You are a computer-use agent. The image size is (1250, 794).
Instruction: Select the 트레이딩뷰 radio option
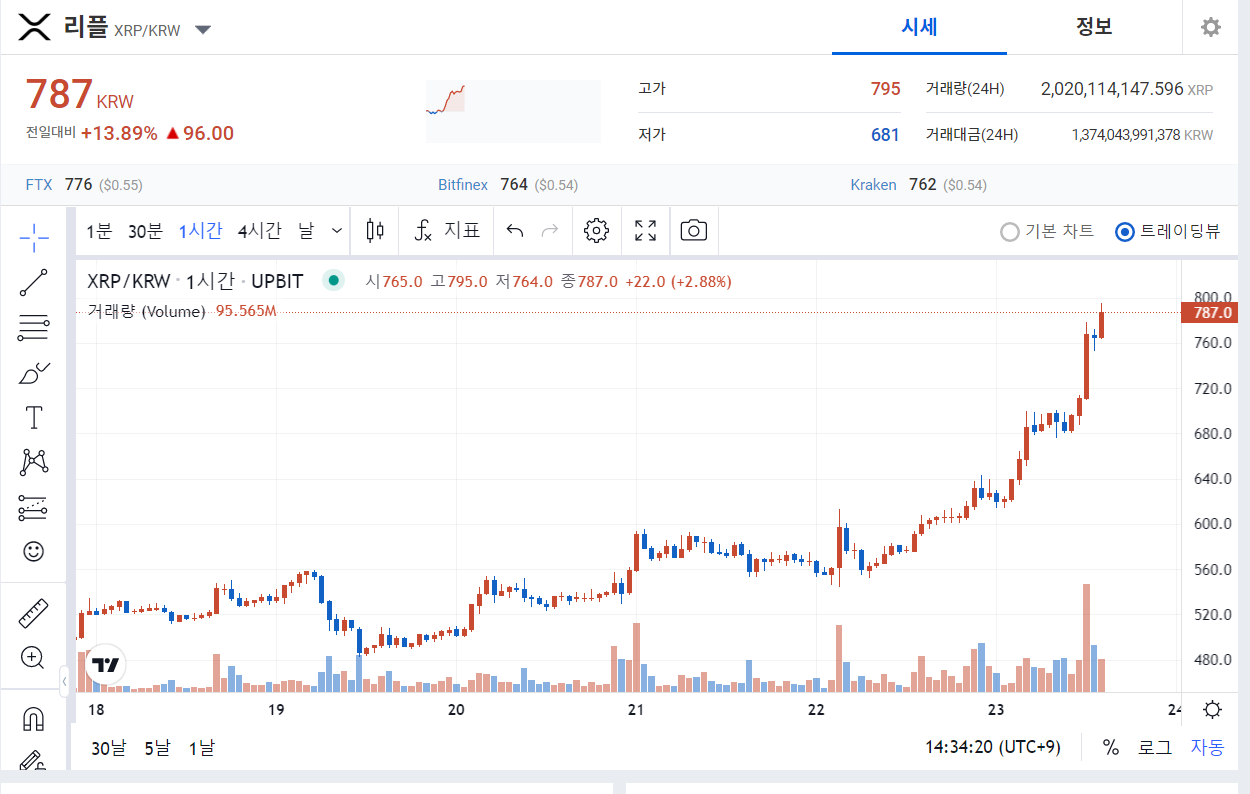1167,231
